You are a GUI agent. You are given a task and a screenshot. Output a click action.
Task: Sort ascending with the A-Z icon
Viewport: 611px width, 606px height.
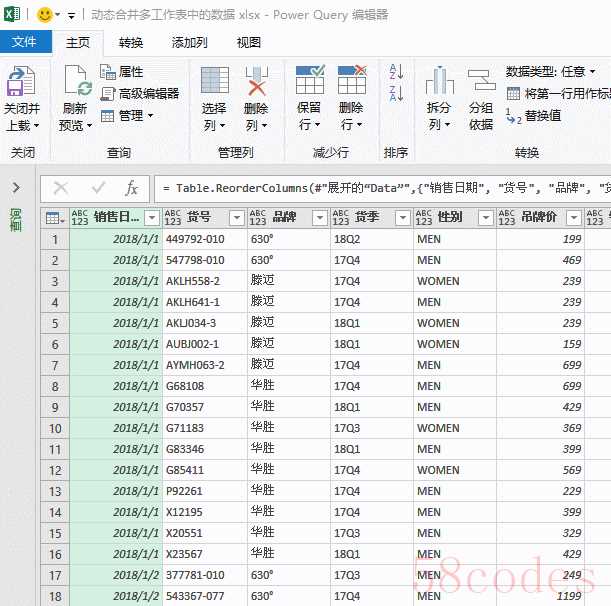(x=396, y=72)
